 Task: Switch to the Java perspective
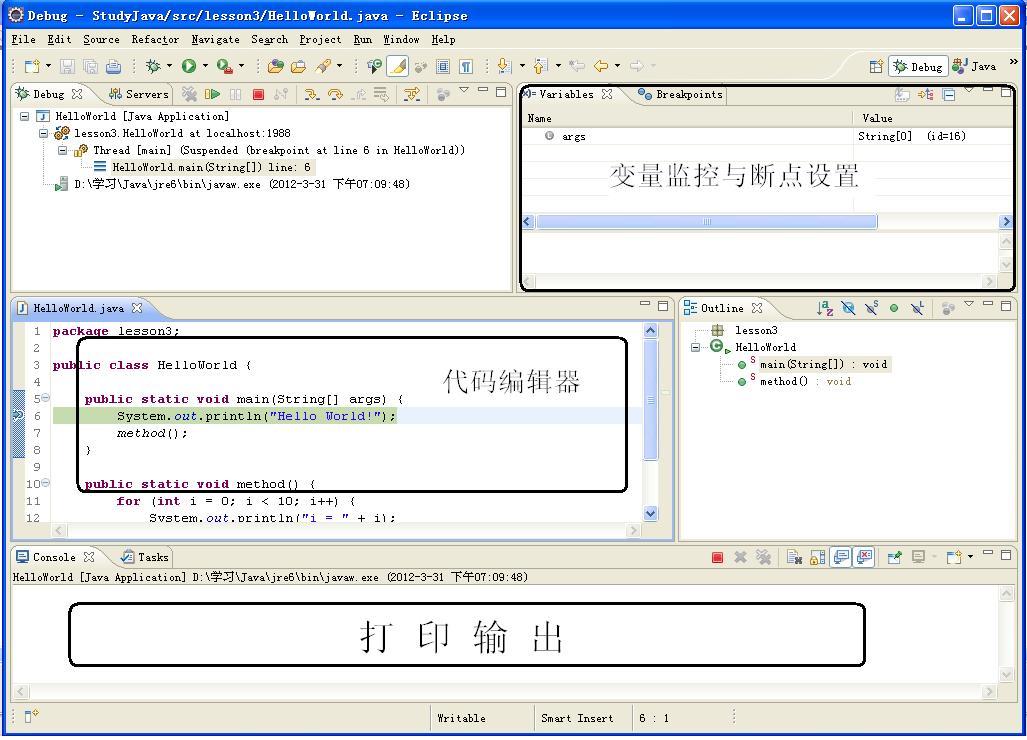click(x=975, y=66)
